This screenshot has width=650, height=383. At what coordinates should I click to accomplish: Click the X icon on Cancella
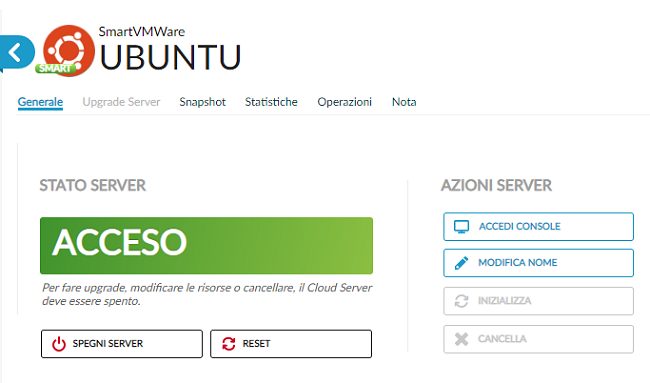click(461, 339)
